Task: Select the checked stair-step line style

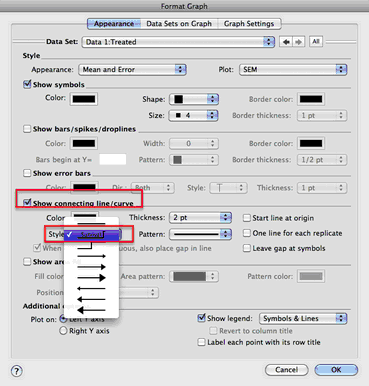Action: coord(91,235)
